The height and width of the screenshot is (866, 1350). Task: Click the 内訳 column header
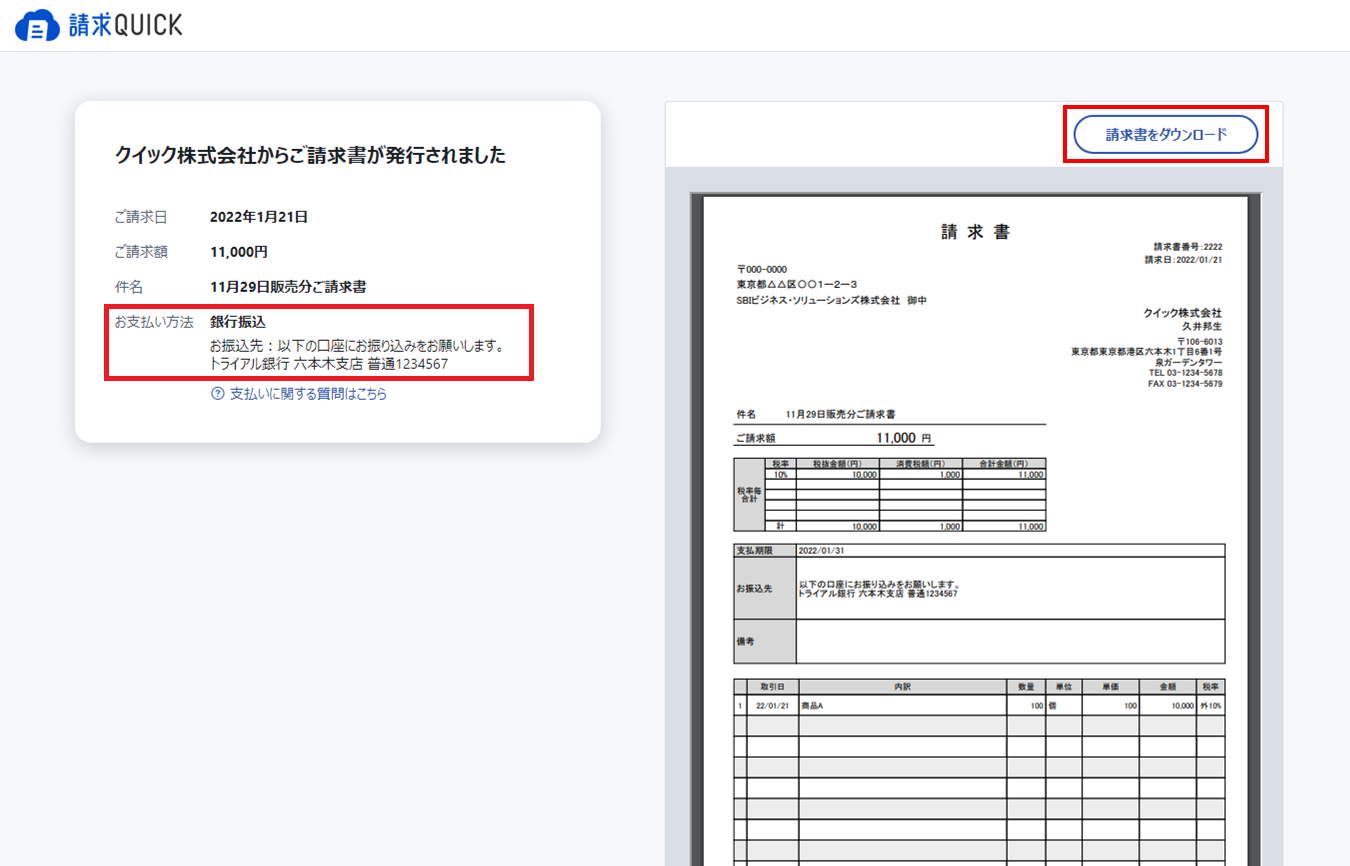coord(902,688)
